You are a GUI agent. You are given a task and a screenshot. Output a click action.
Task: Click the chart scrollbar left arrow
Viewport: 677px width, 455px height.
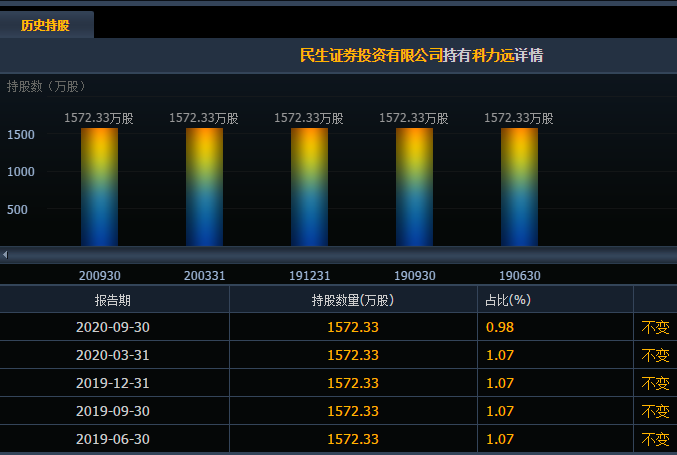pyautogui.click(x=5, y=255)
